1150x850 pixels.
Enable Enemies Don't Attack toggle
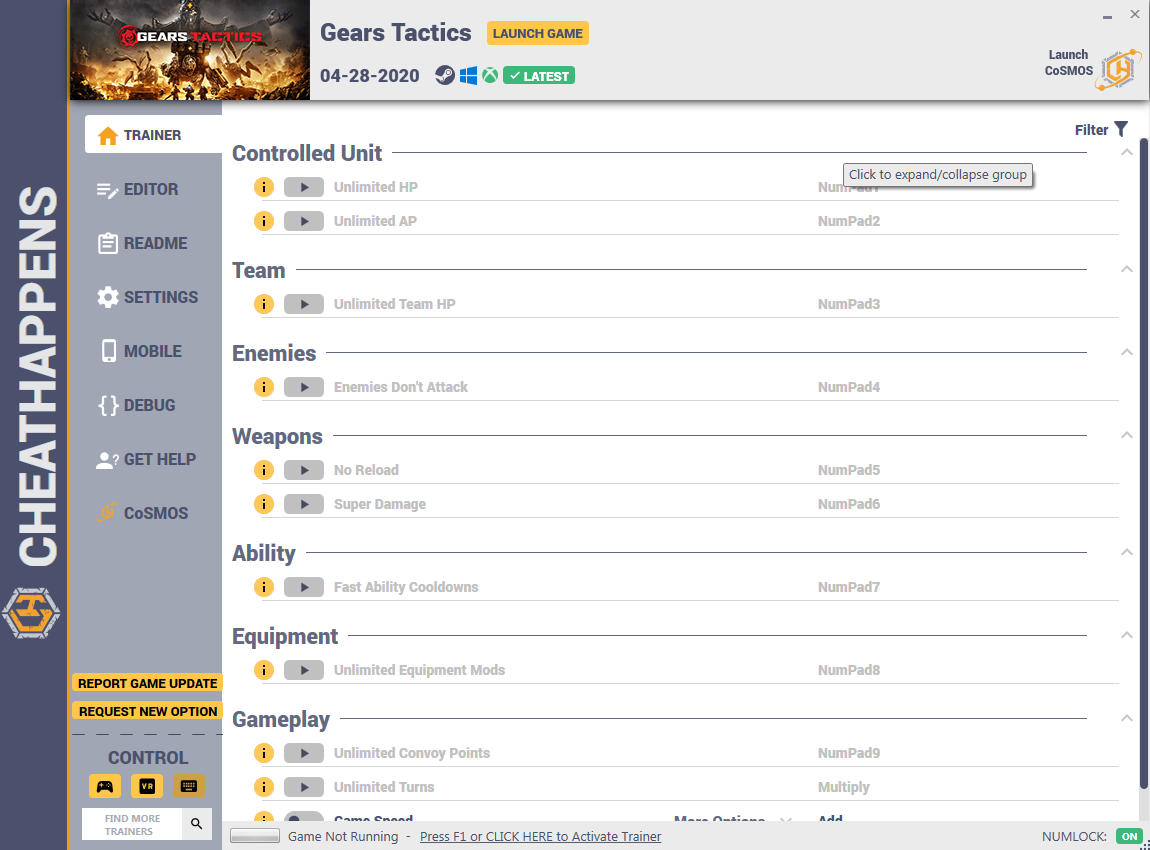coord(304,386)
